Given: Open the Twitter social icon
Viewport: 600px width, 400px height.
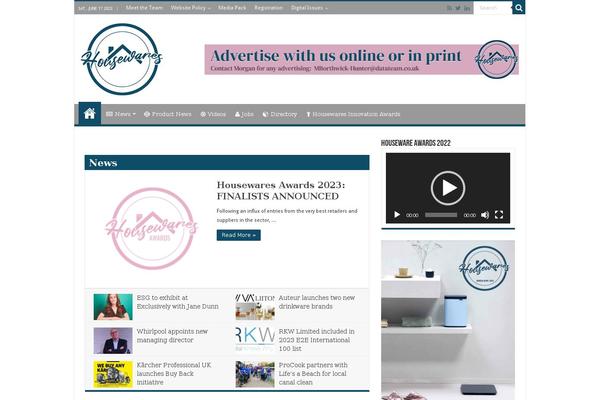Looking at the screenshot, I should pyautogui.click(x=458, y=8).
